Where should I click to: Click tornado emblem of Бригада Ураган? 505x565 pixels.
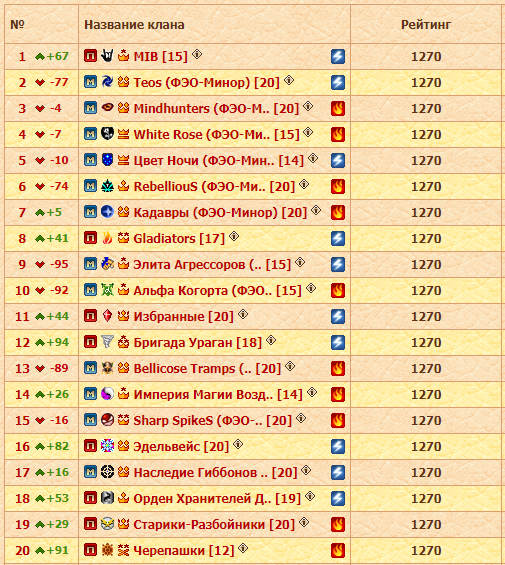[x=107, y=342]
